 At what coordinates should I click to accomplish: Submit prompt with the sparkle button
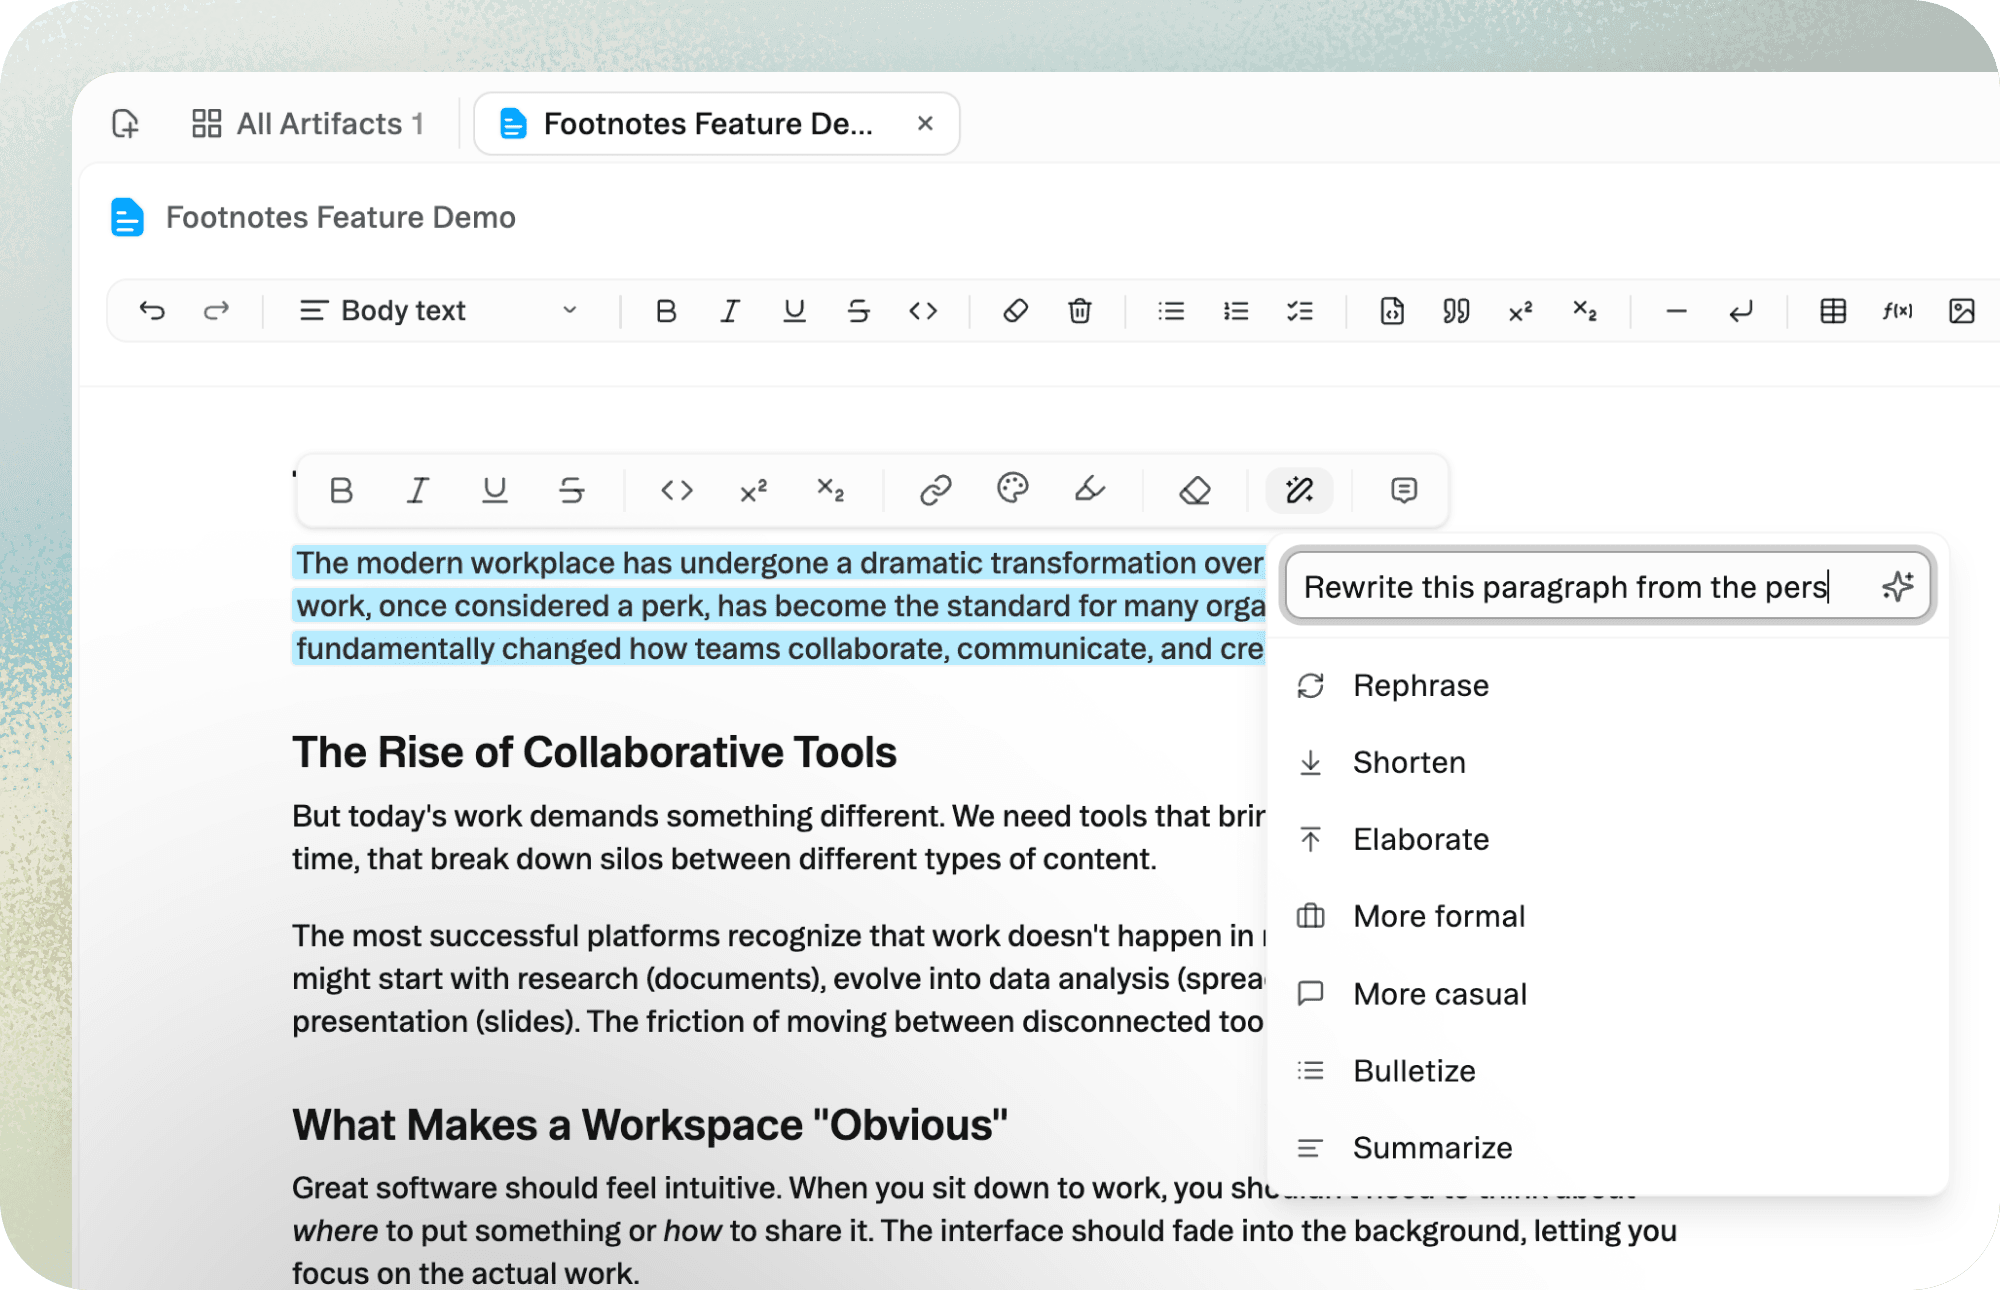pos(1897,586)
